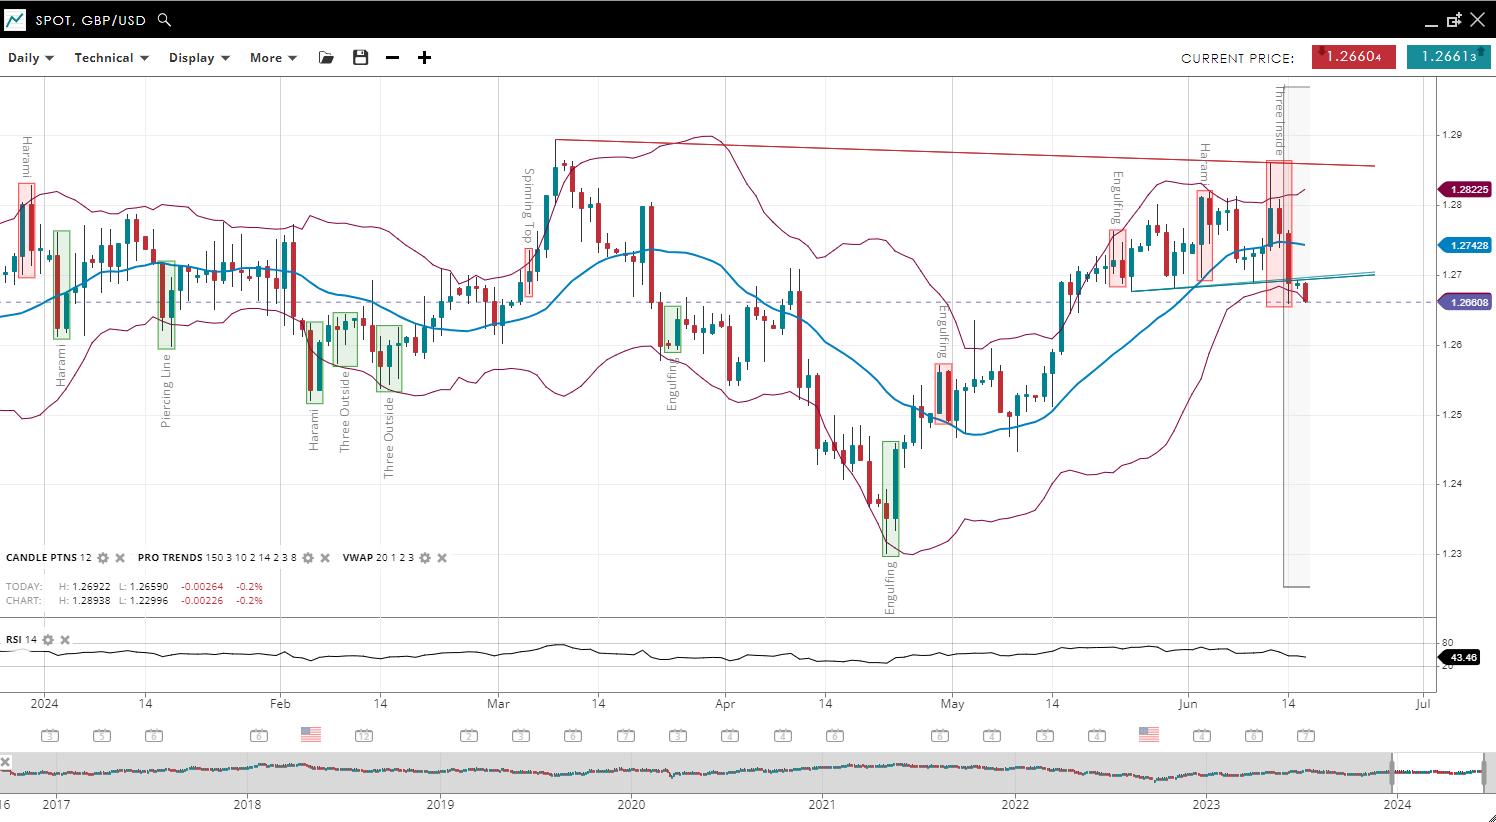Screen dimensions: 1496x822
Task: Zoom out with the minus icon
Action: 393,58
